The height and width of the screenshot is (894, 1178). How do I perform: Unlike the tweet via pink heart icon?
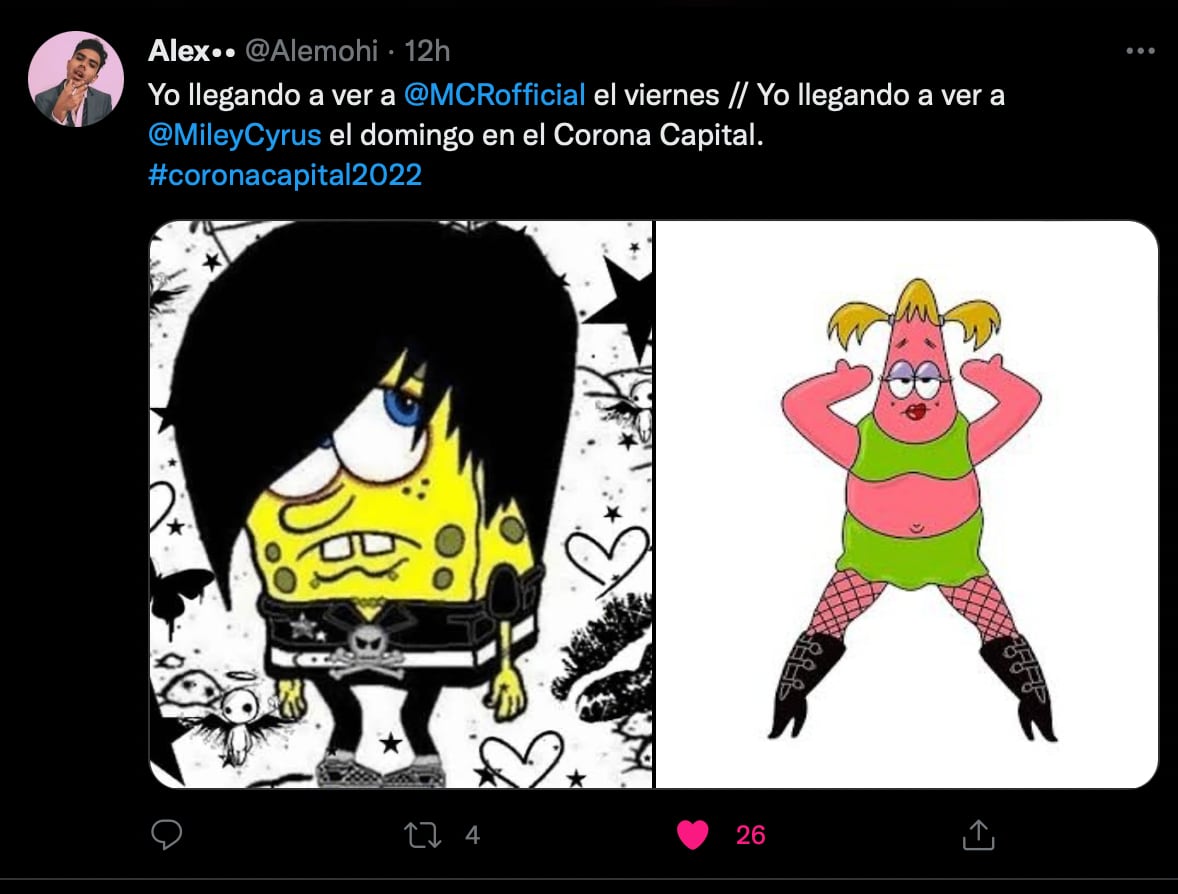pyautogui.click(x=693, y=835)
